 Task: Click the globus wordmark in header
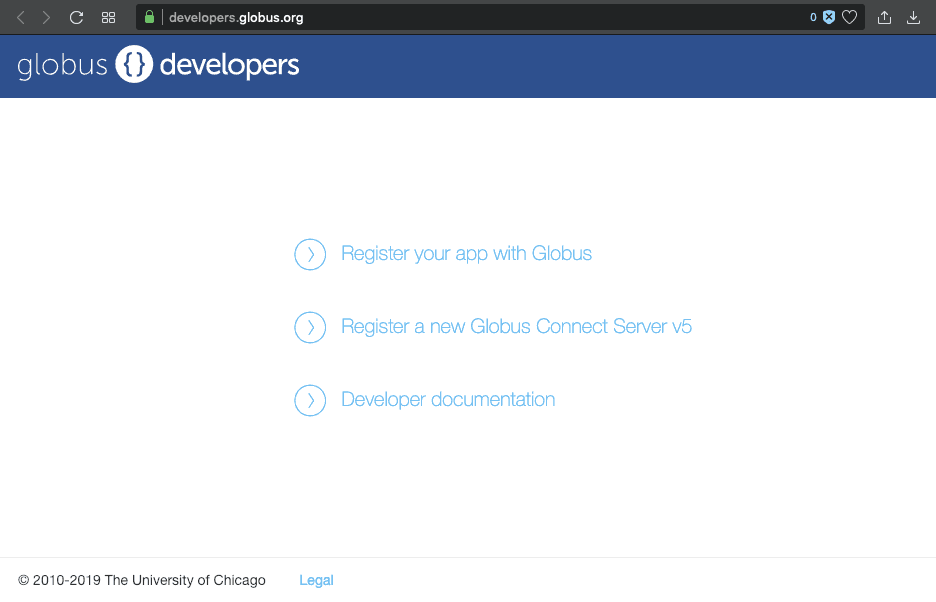pyautogui.click(x=62, y=66)
